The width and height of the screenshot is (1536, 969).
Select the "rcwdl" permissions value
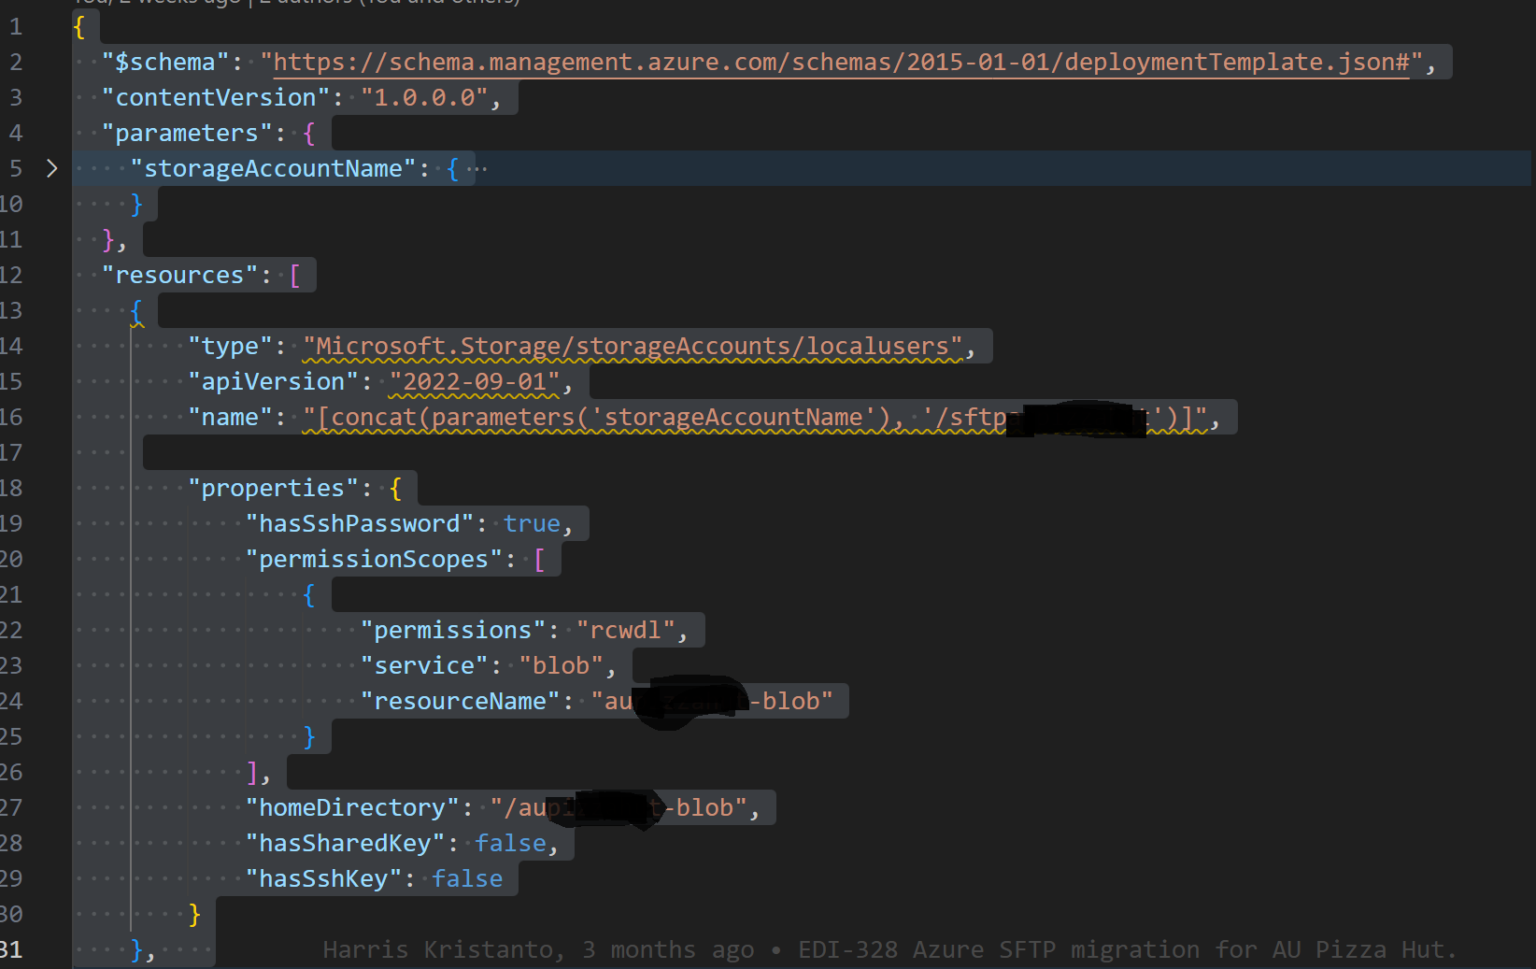click(x=626, y=630)
